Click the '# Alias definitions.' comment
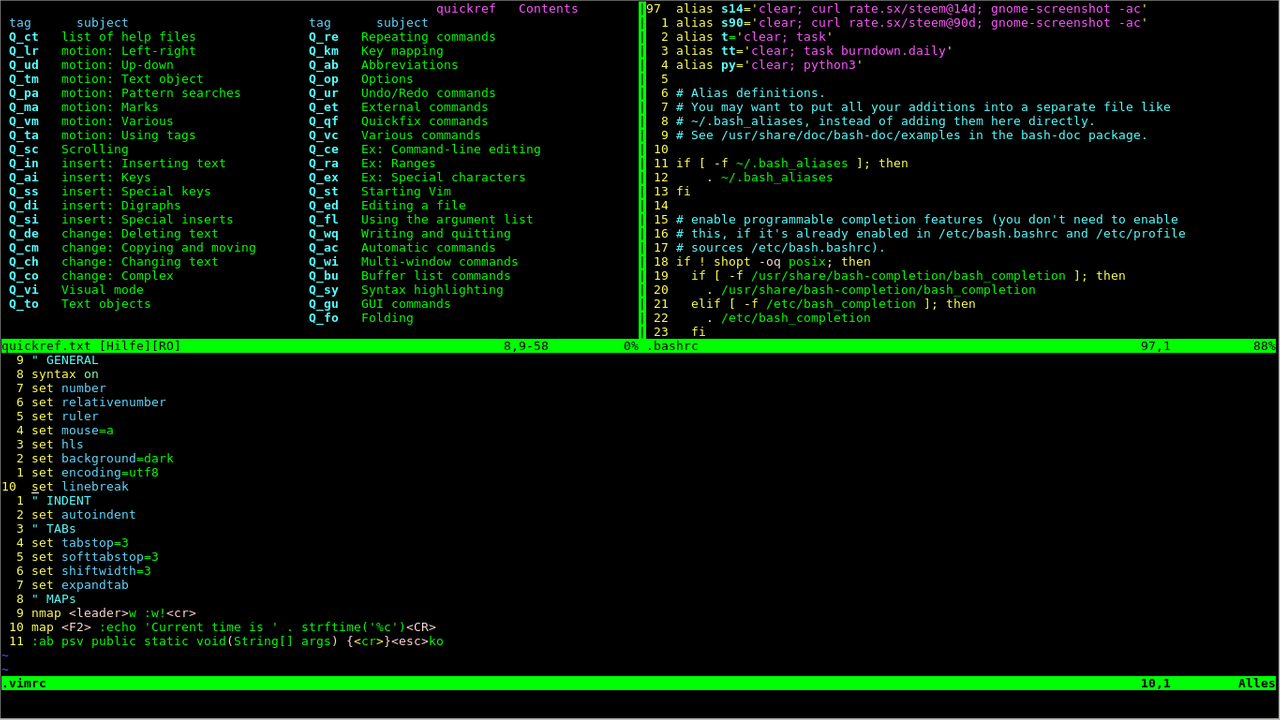This screenshot has width=1280, height=720. pos(750,93)
